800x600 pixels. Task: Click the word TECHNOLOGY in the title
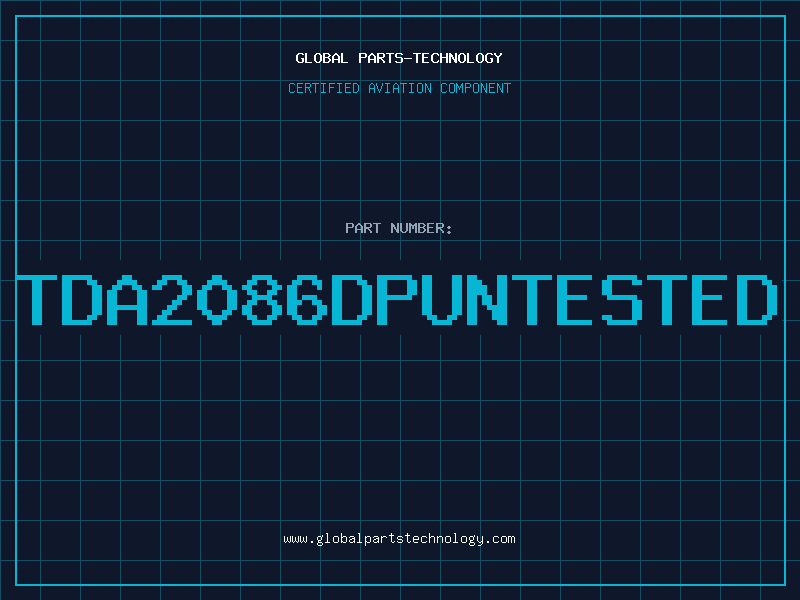[x=458, y=58]
